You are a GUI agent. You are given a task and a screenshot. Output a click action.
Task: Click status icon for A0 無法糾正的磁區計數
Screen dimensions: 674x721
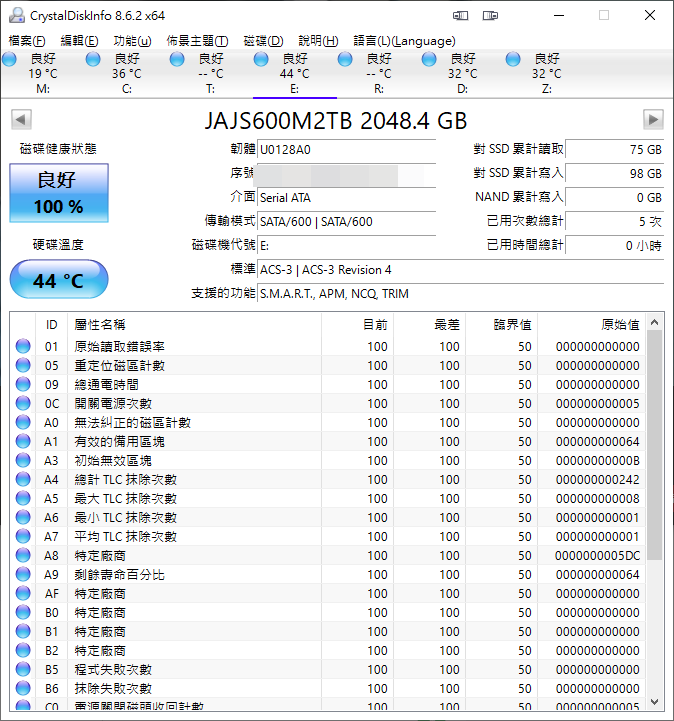[23, 422]
